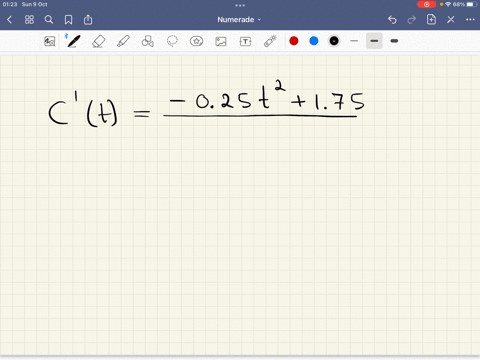This screenshot has height=360, width=480.
Task: Select the Highlighter tool
Action: pyautogui.click(x=123, y=41)
